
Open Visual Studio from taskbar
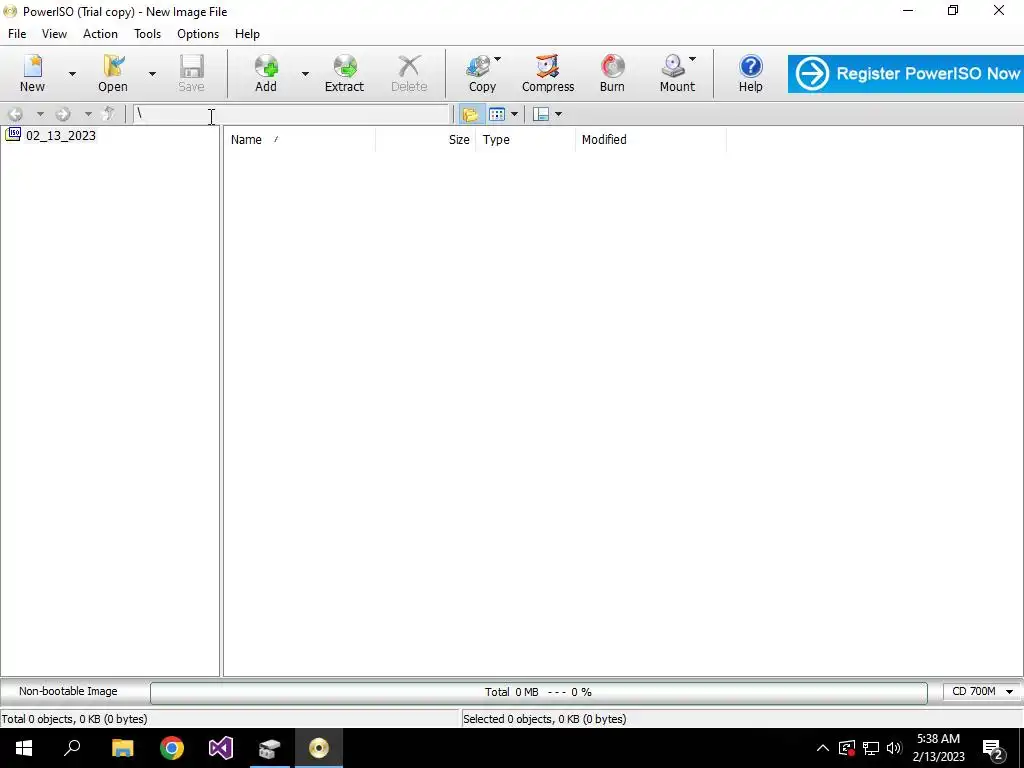[221, 748]
